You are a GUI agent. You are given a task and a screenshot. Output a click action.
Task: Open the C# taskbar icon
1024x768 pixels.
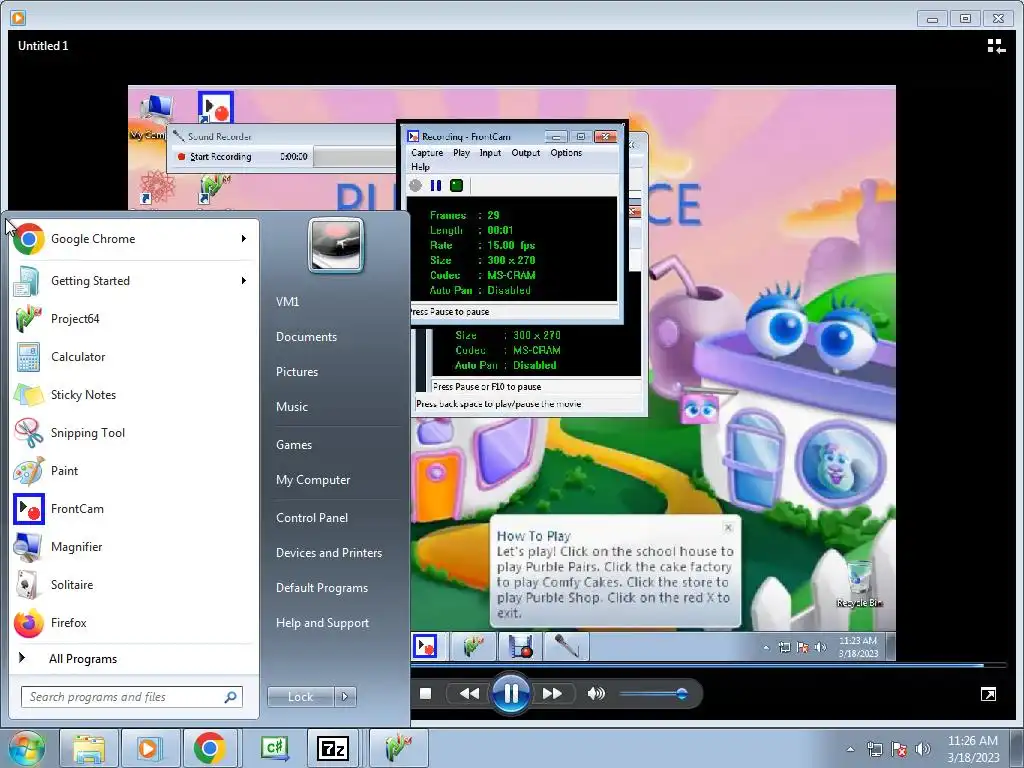[274, 748]
